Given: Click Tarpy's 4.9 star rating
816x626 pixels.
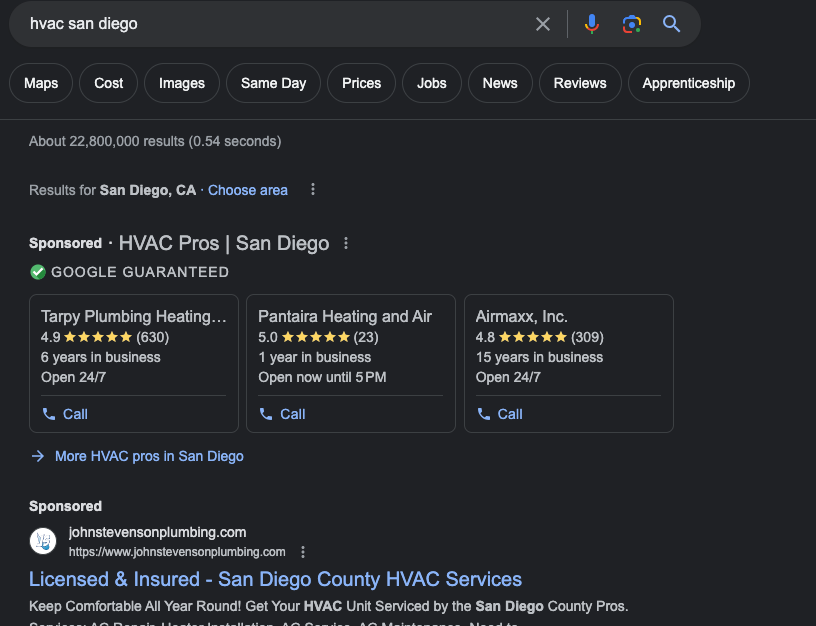Looking at the screenshot, I should (x=105, y=337).
